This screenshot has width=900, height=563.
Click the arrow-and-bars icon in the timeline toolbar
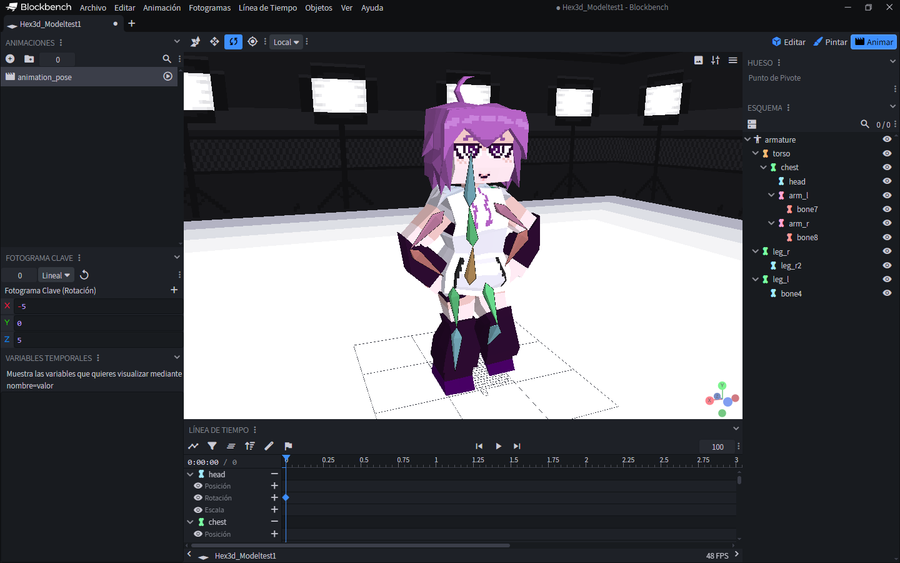point(250,446)
